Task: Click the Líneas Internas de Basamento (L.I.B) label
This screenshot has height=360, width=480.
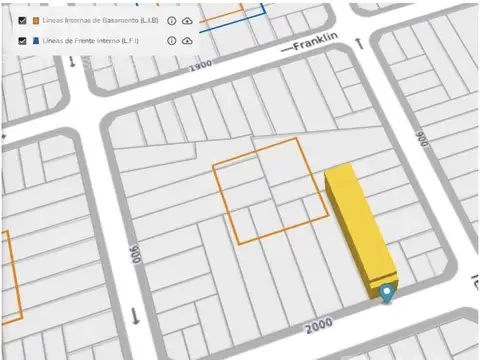Action: click(x=100, y=21)
